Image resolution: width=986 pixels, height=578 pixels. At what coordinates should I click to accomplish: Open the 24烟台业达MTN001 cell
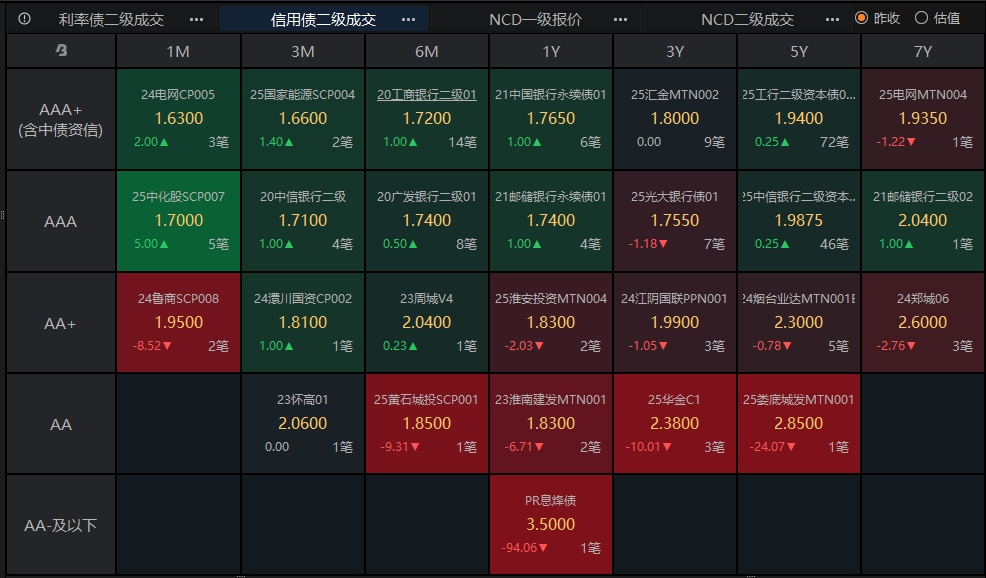tap(799, 323)
